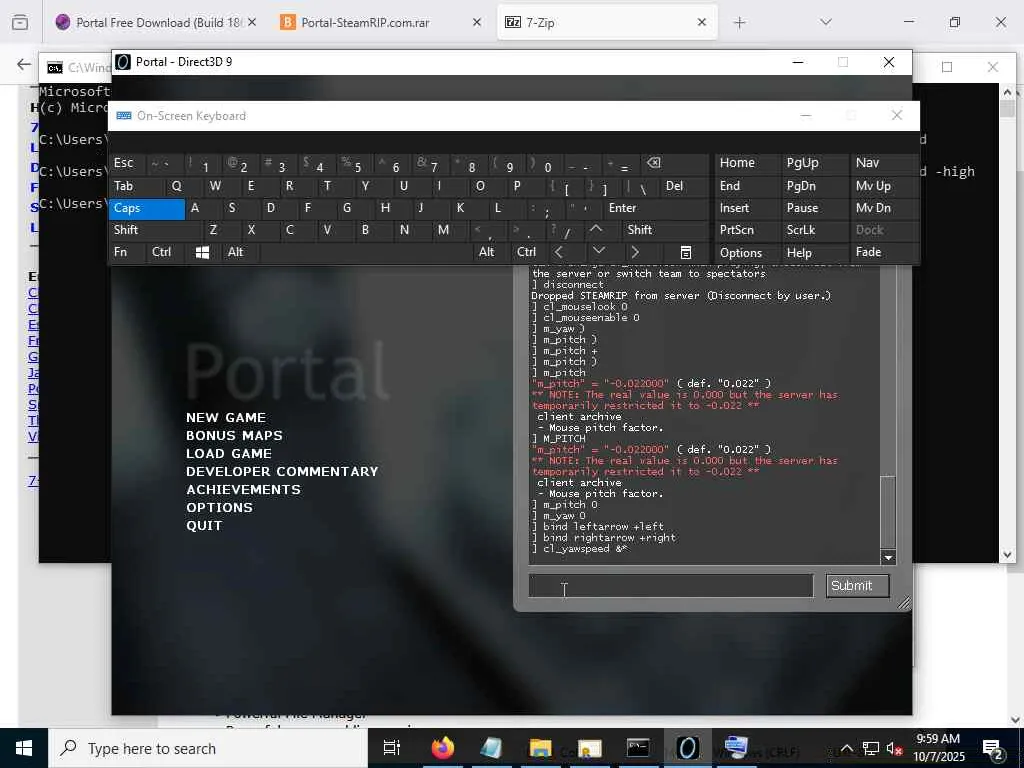Open DEVELOPER COMMENTARY menu item
Viewport: 1024px width, 768px height.
coord(282,472)
